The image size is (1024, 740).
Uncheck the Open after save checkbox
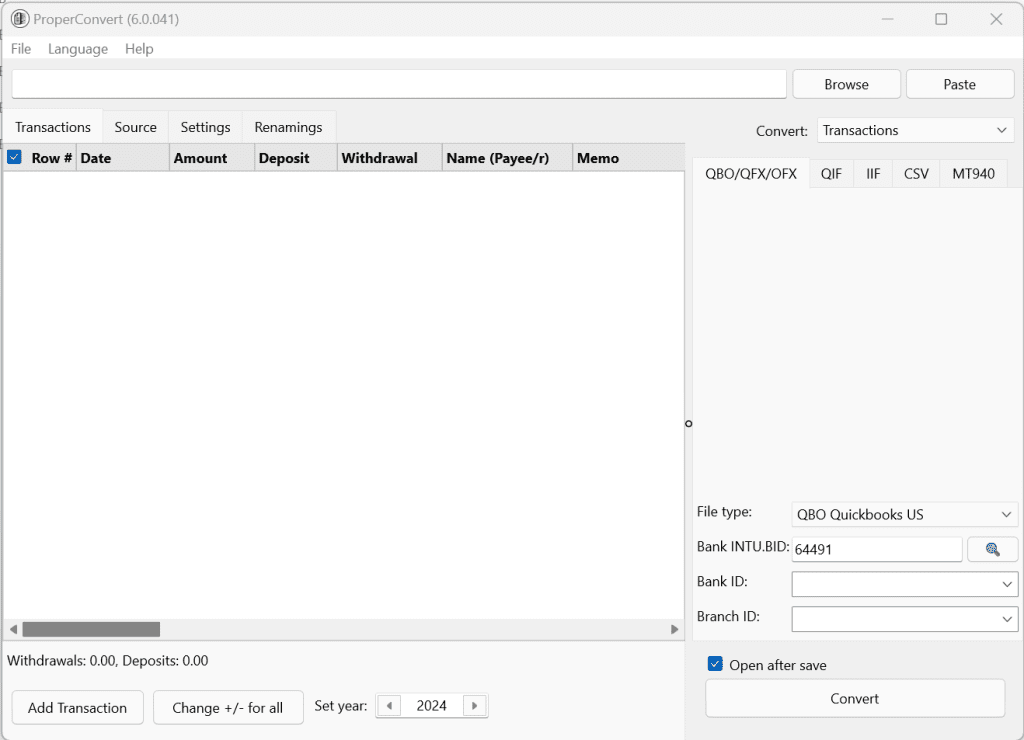click(715, 665)
